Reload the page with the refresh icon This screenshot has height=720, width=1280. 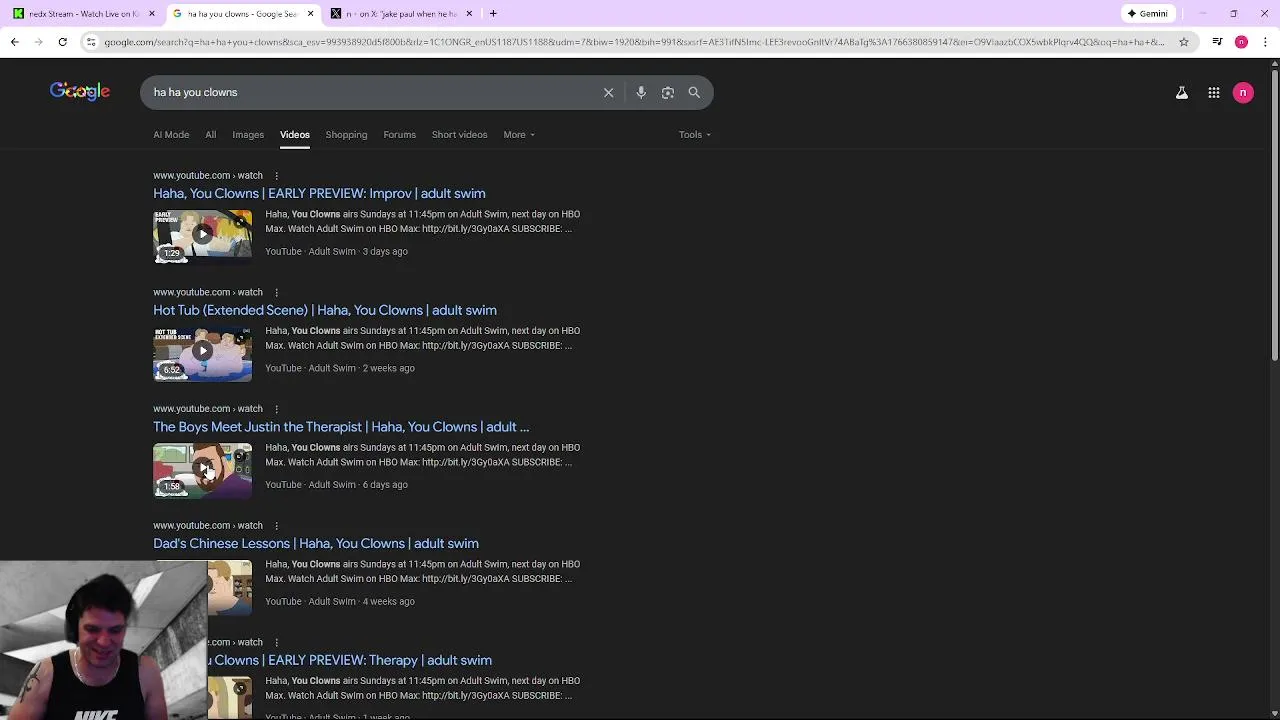[62, 42]
